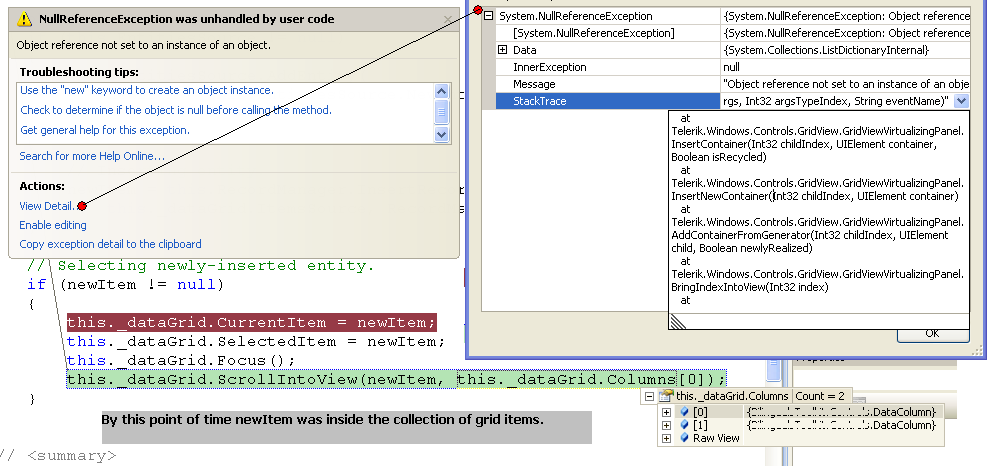
Task: Click the ScrollIntoView code statement
Action: 396,379
